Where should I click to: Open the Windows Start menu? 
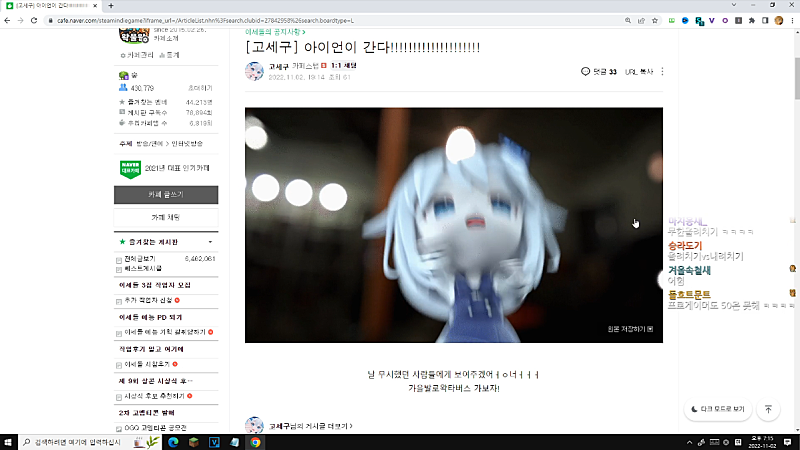[8, 442]
